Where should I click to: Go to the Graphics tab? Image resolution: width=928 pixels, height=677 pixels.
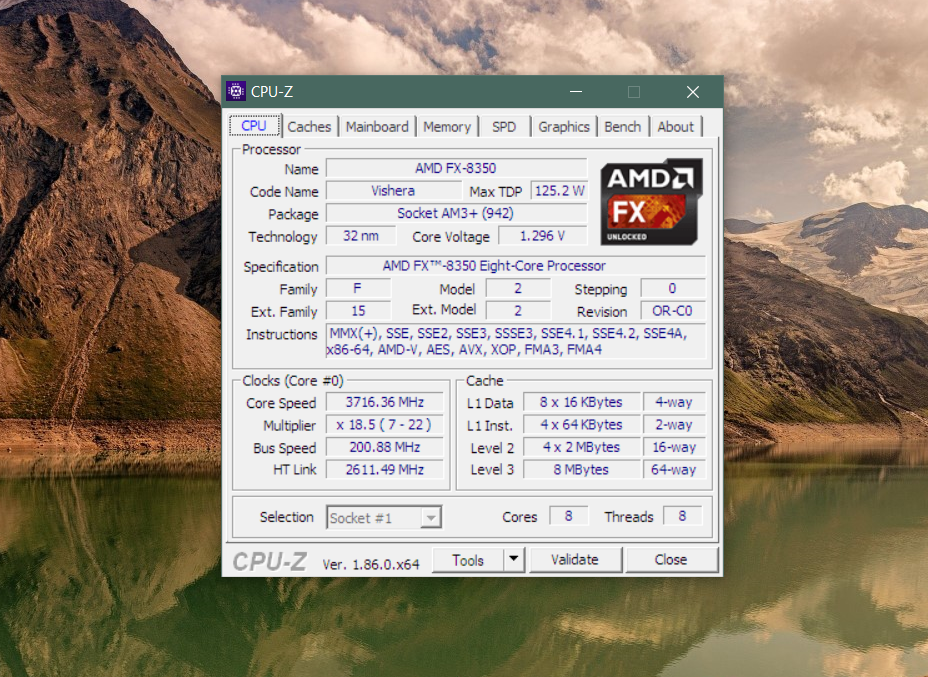[x=563, y=127]
